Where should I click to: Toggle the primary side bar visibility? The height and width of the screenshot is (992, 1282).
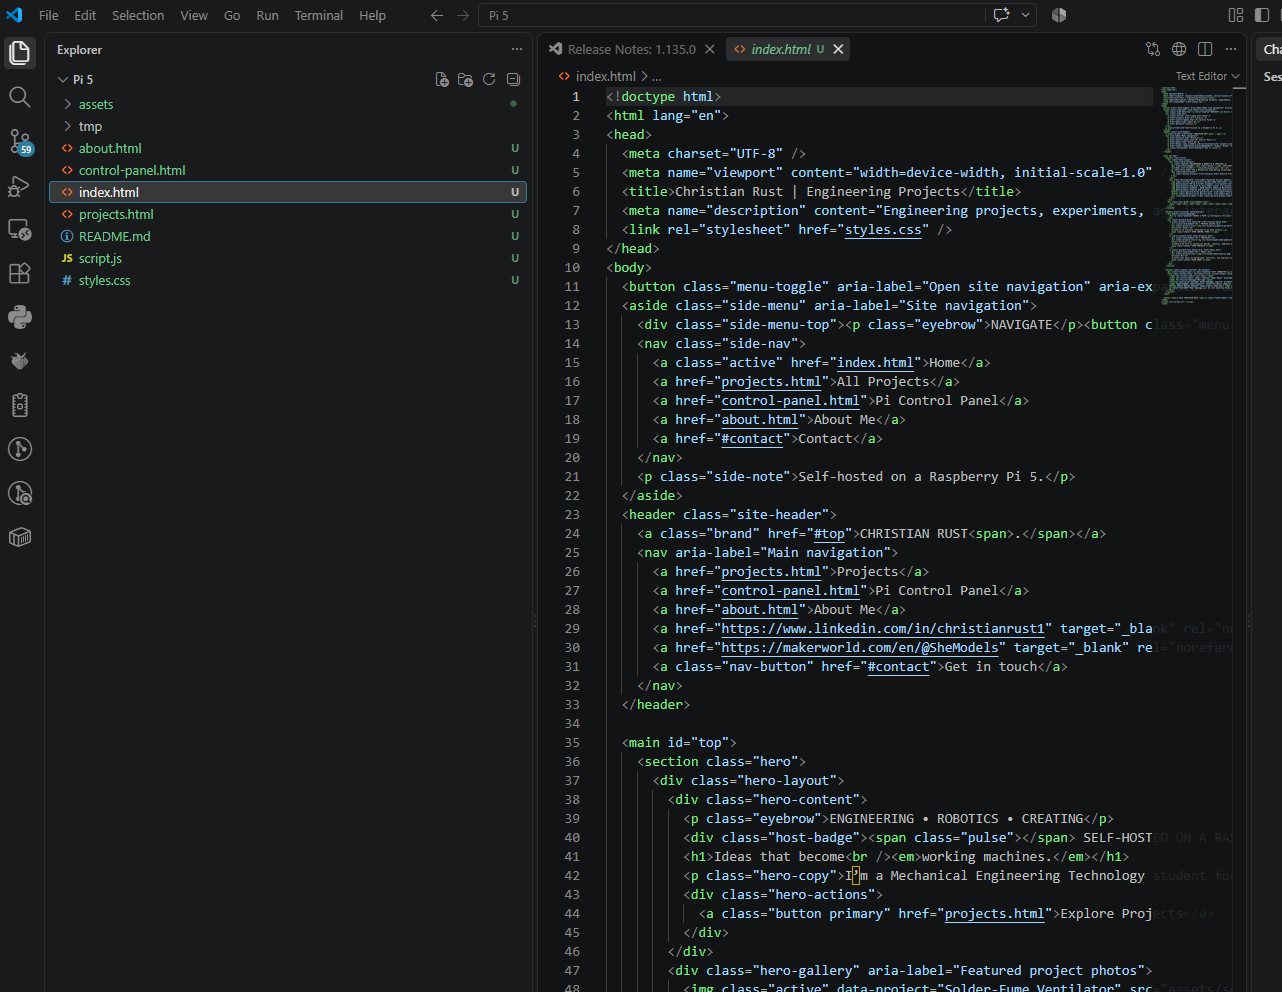point(1262,15)
